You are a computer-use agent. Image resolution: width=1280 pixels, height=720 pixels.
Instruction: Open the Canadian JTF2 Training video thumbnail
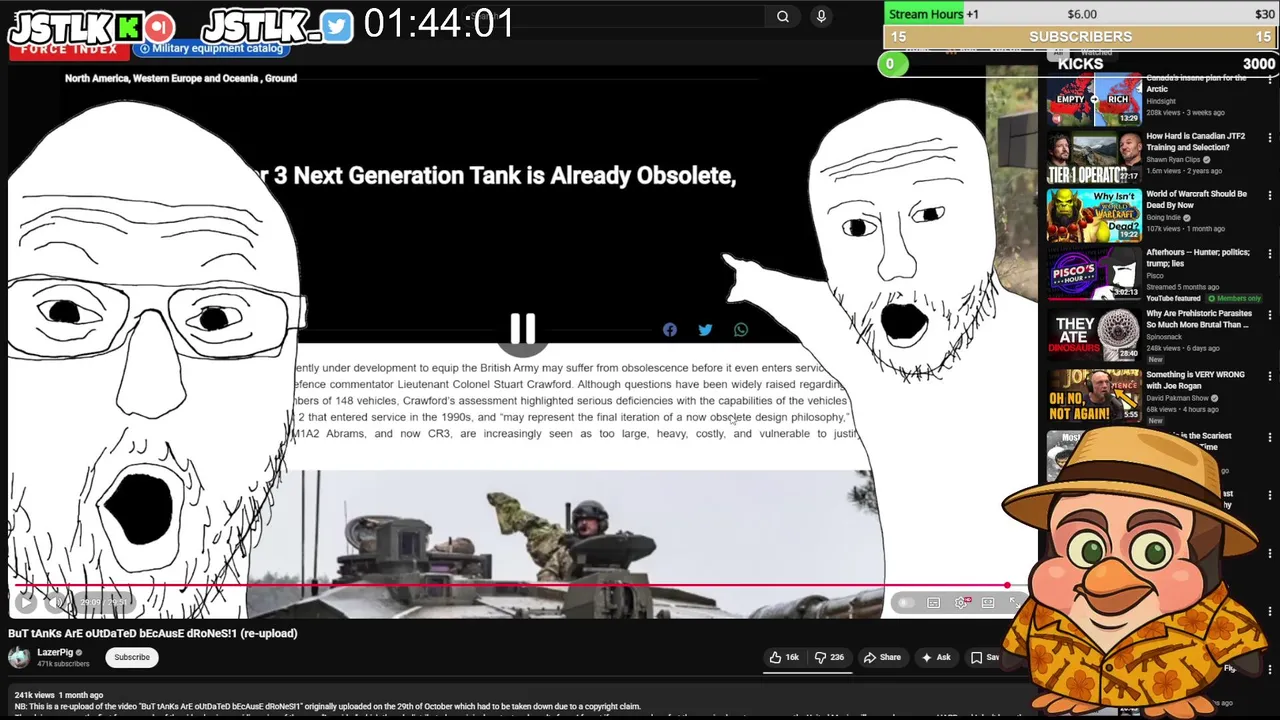(x=1094, y=158)
